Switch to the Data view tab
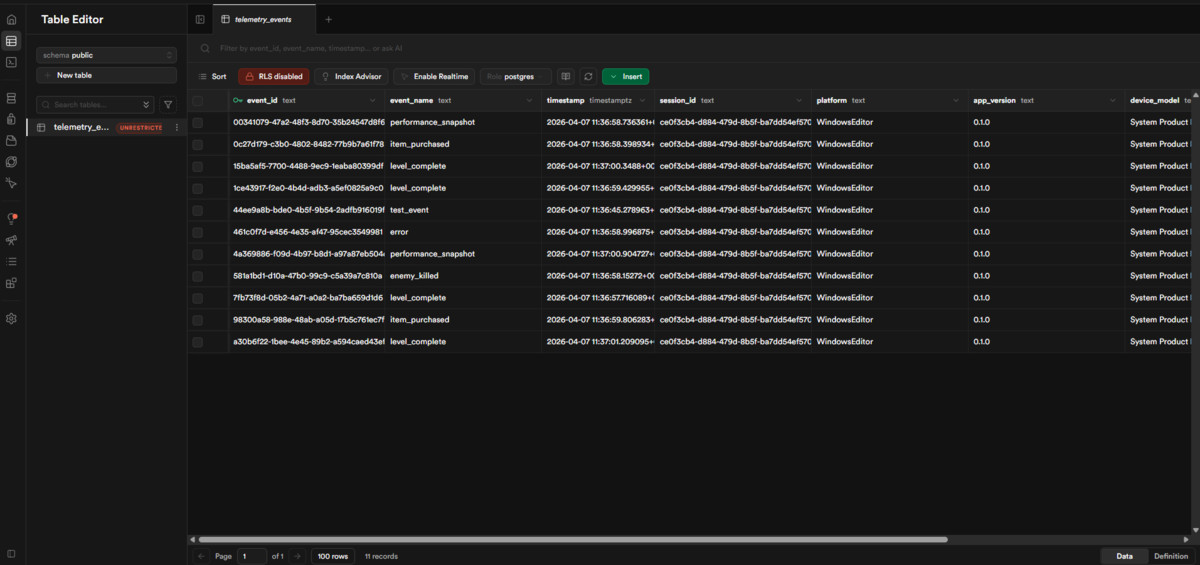Screen dimensions: 1200x565 coord(1124,556)
